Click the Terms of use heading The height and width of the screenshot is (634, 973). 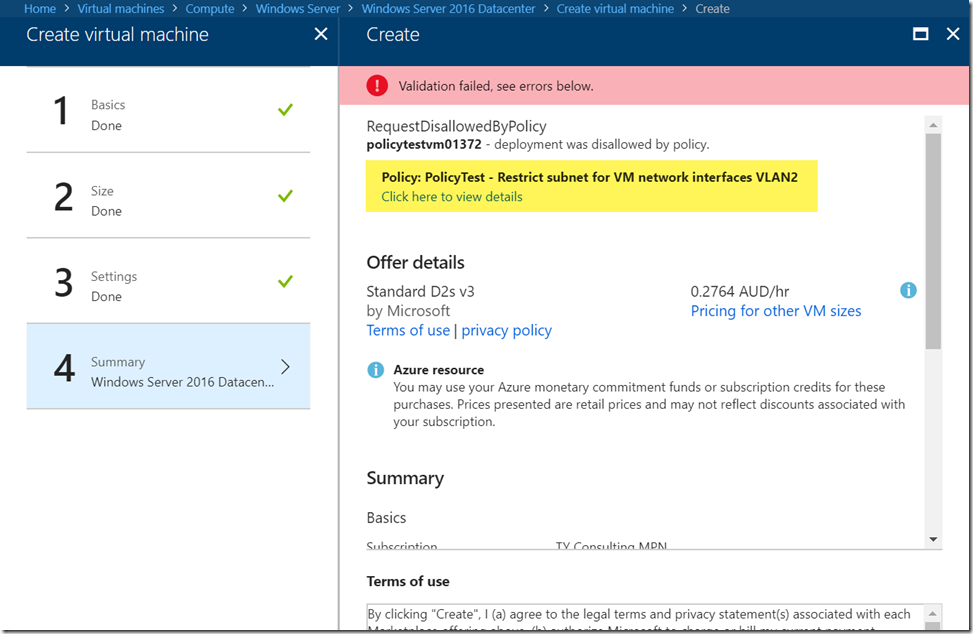pos(408,581)
